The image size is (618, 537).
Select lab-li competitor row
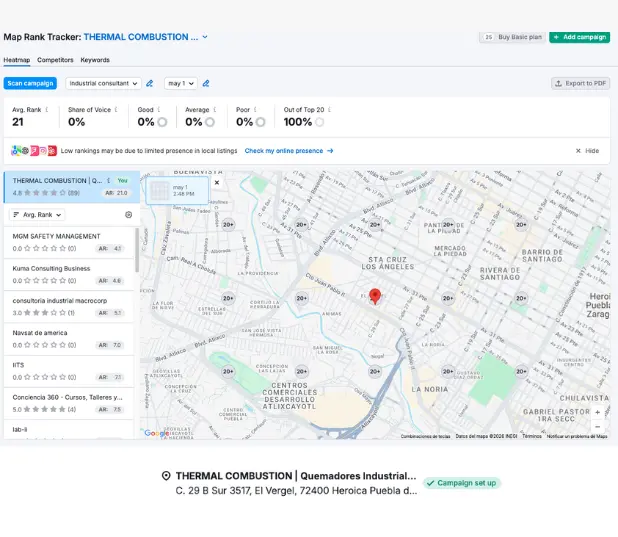pyautogui.click(x=69, y=430)
